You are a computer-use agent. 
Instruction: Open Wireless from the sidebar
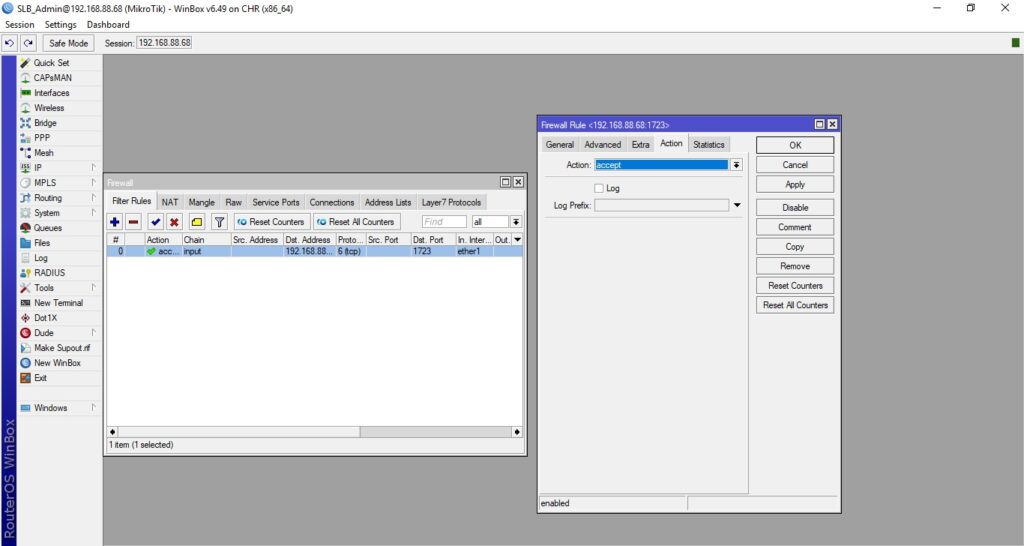[x=49, y=108]
